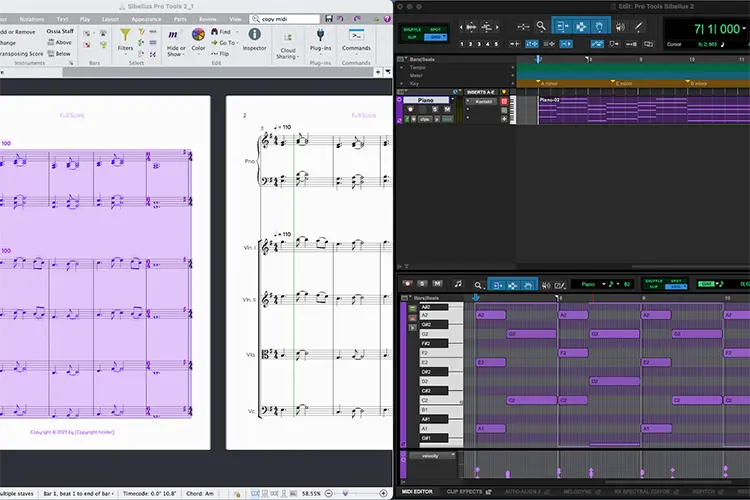This screenshot has width=750, height=500.
Task: Click Ossia Staff Above in Sibelius ribbon
Action: (x=60, y=42)
